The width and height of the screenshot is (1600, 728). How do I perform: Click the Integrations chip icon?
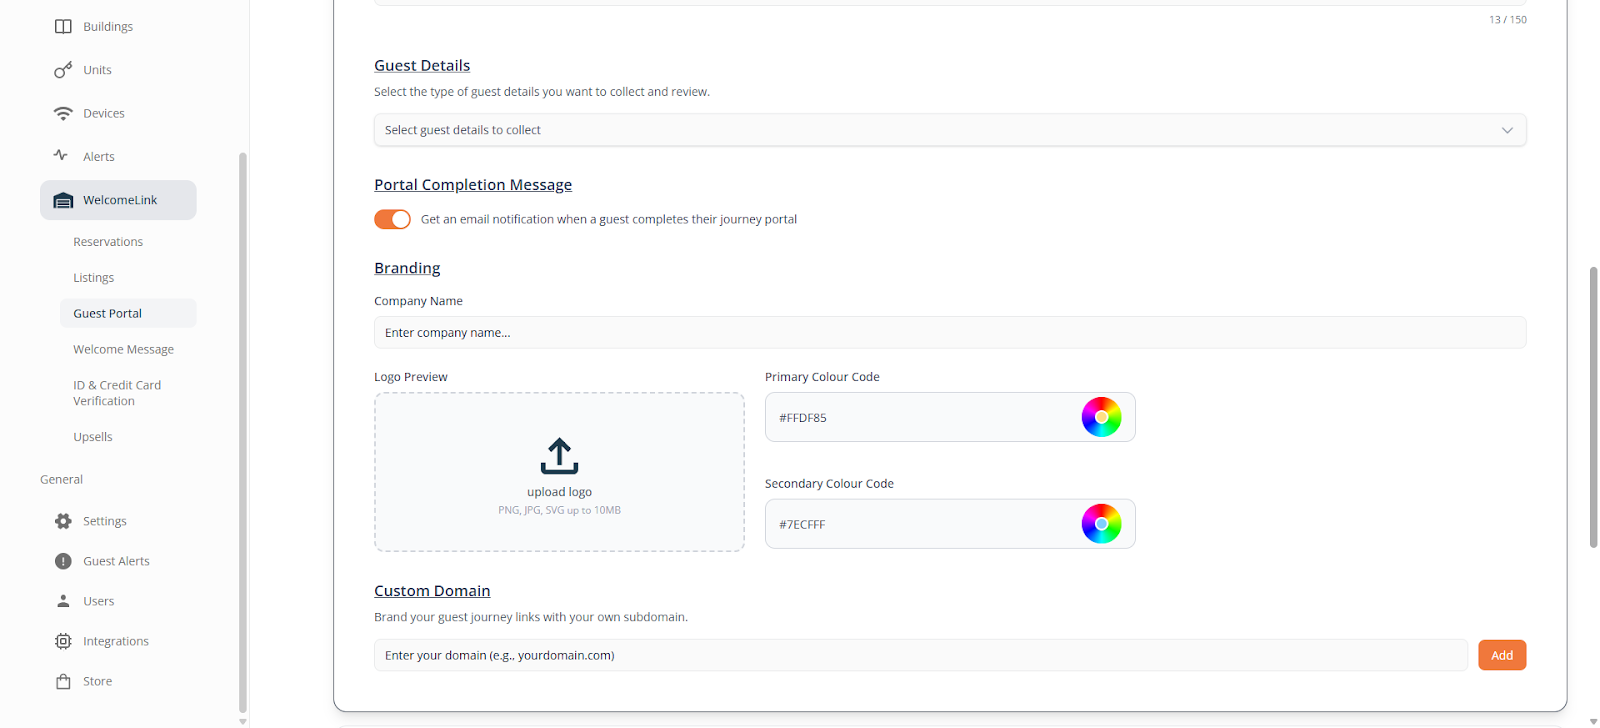pos(63,641)
